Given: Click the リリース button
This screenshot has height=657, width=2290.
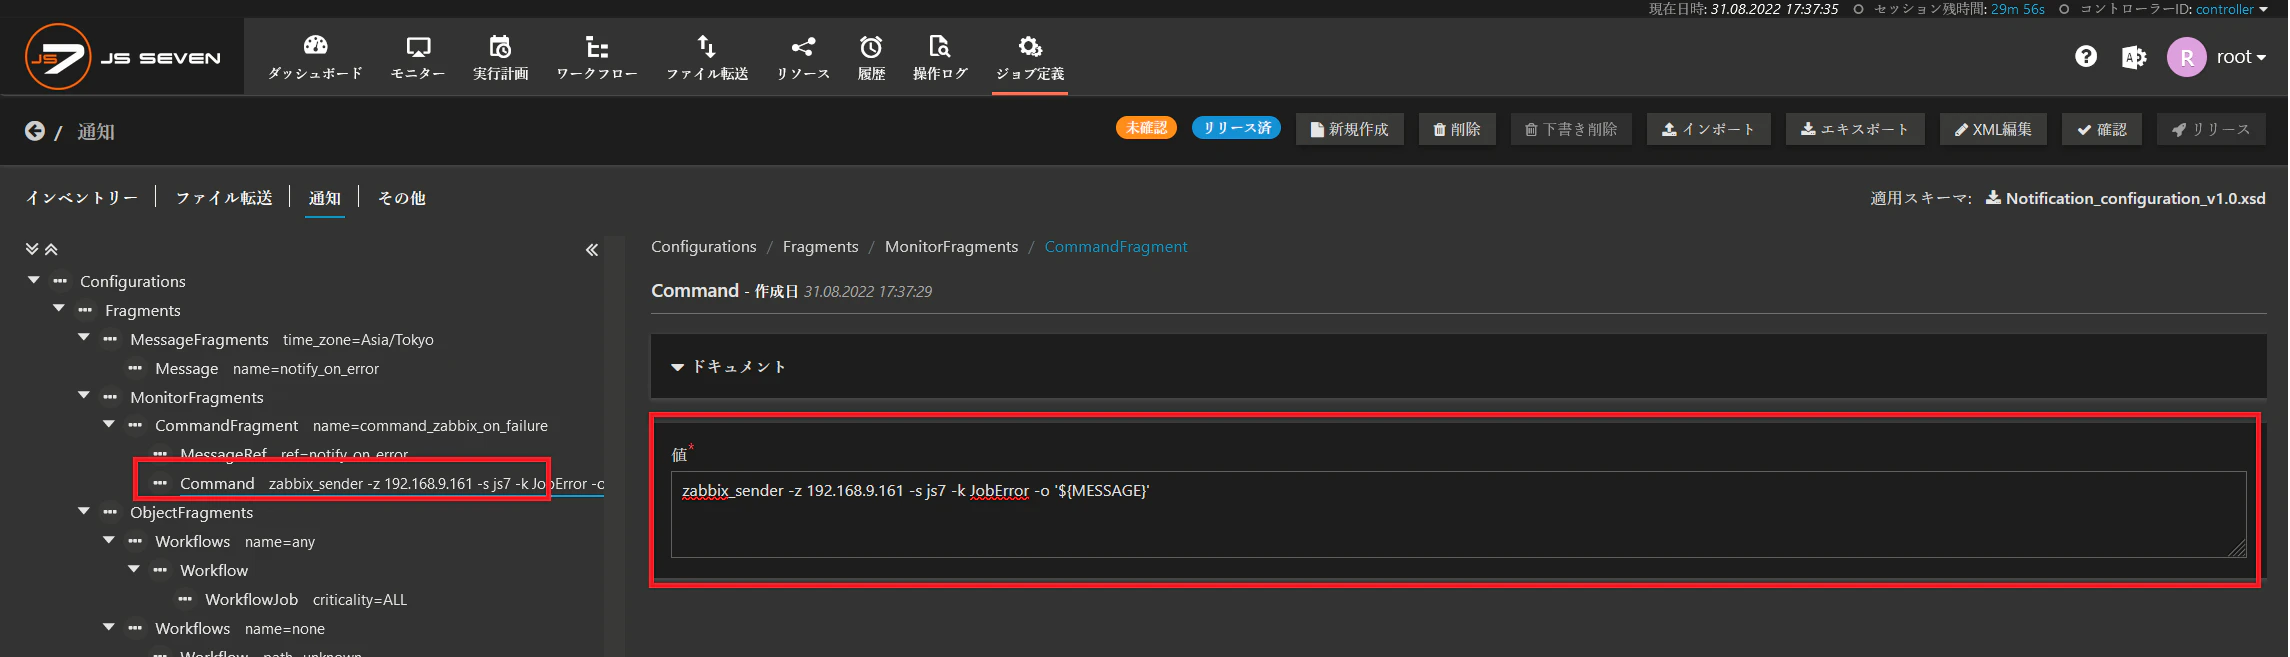Looking at the screenshot, I should coord(2211,129).
